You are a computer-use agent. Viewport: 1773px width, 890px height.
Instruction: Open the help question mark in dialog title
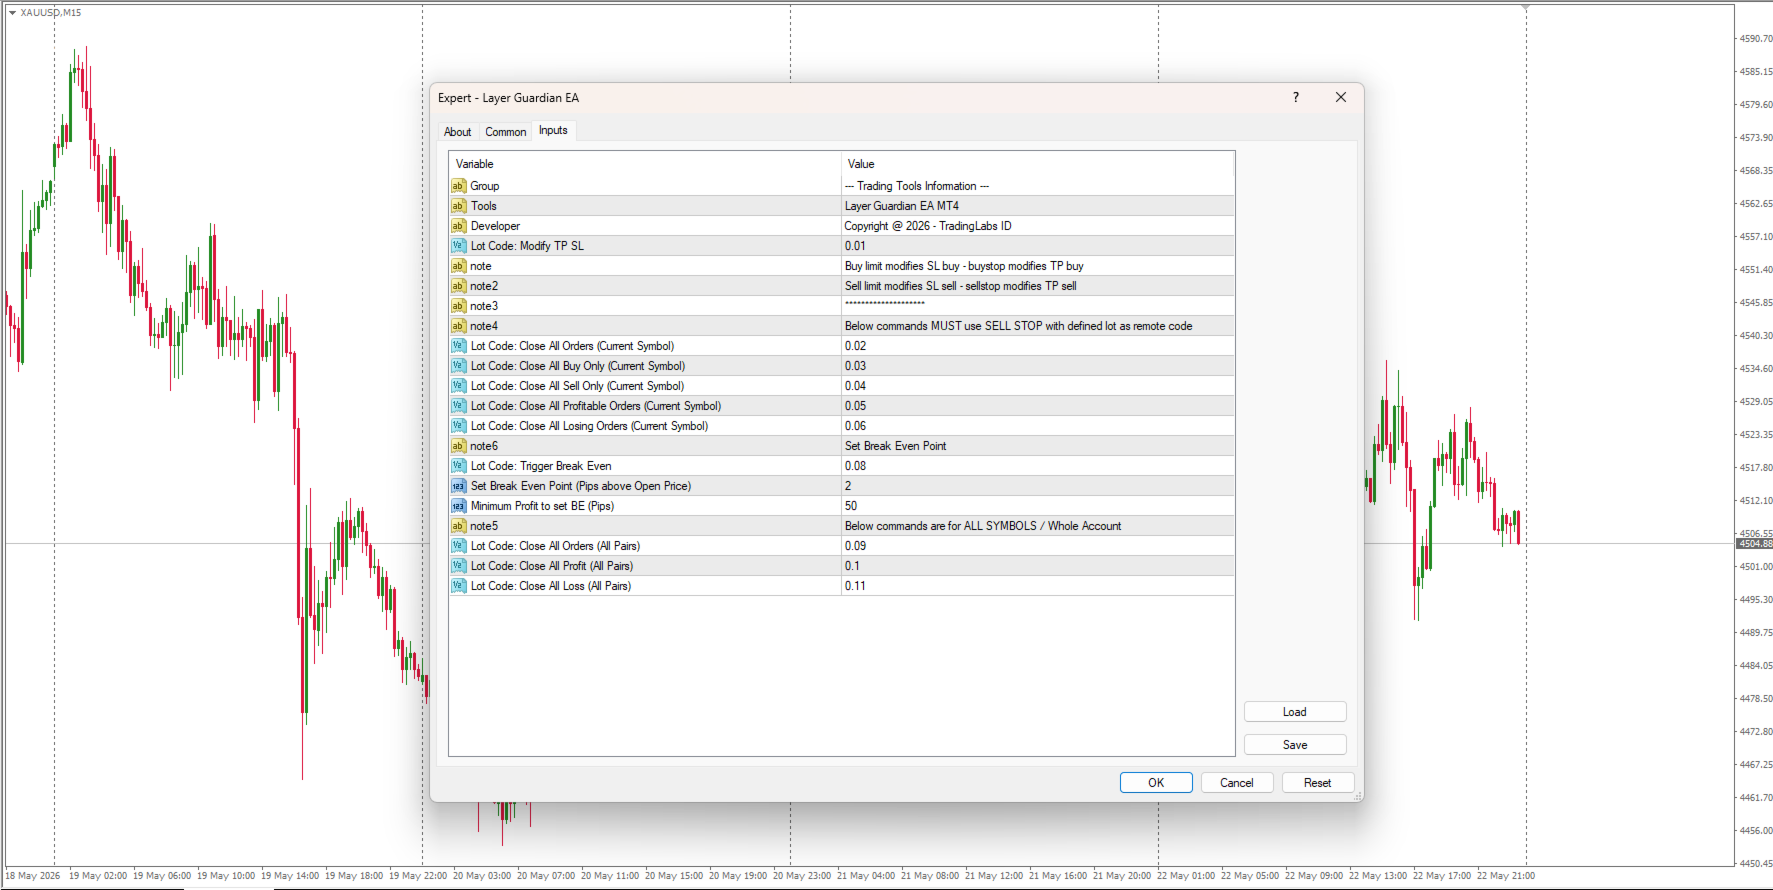coord(1296,97)
